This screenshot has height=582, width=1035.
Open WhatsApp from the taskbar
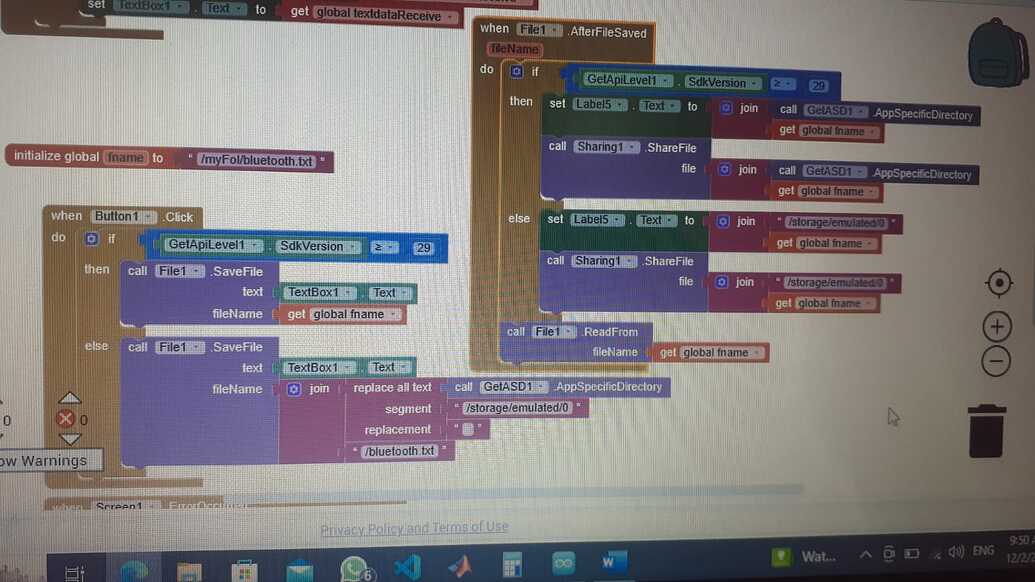(354, 568)
